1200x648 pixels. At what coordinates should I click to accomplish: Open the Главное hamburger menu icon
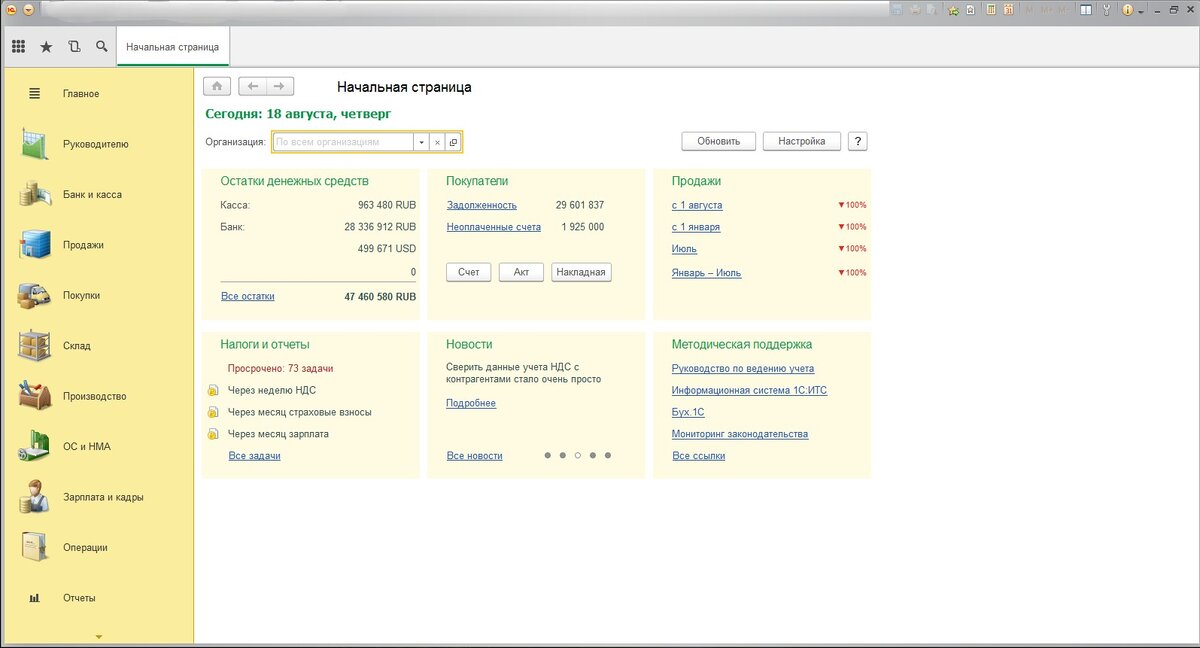pos(35,93)
